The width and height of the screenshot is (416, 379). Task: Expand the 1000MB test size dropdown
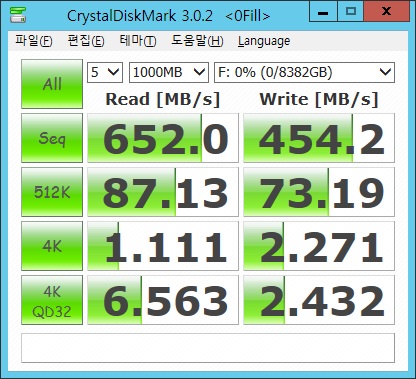point(169,72)
